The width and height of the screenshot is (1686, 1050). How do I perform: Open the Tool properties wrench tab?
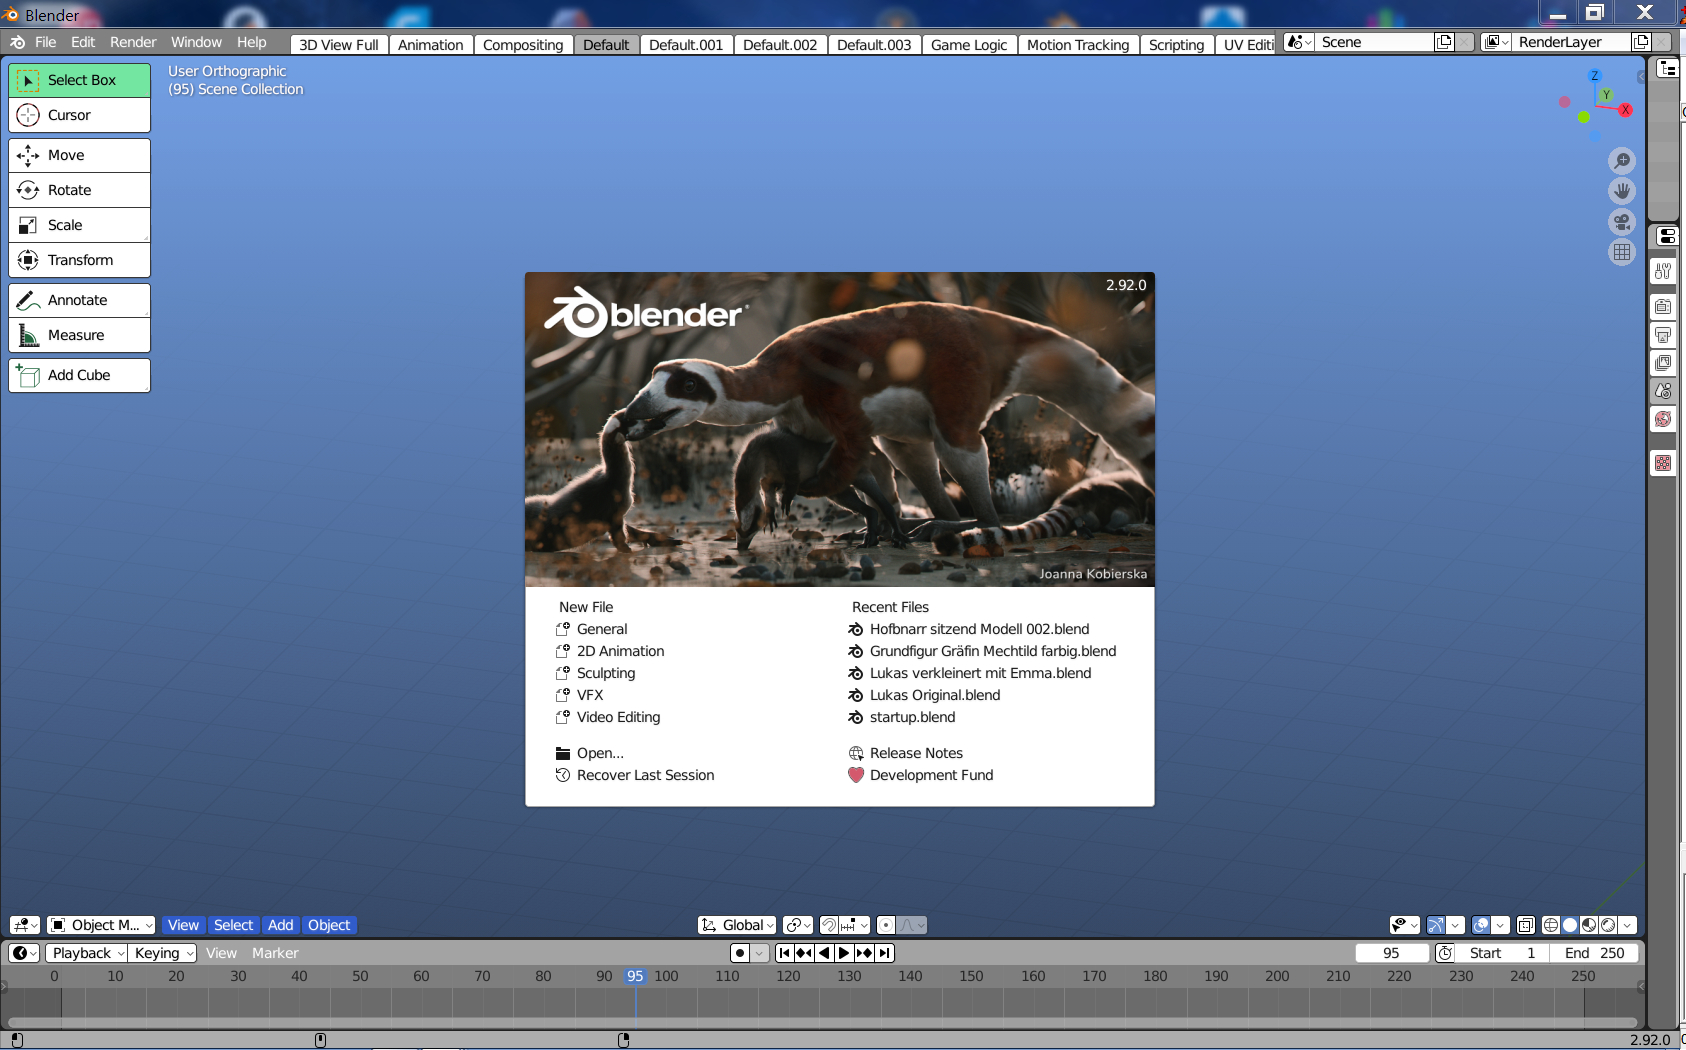point(1663,271)
